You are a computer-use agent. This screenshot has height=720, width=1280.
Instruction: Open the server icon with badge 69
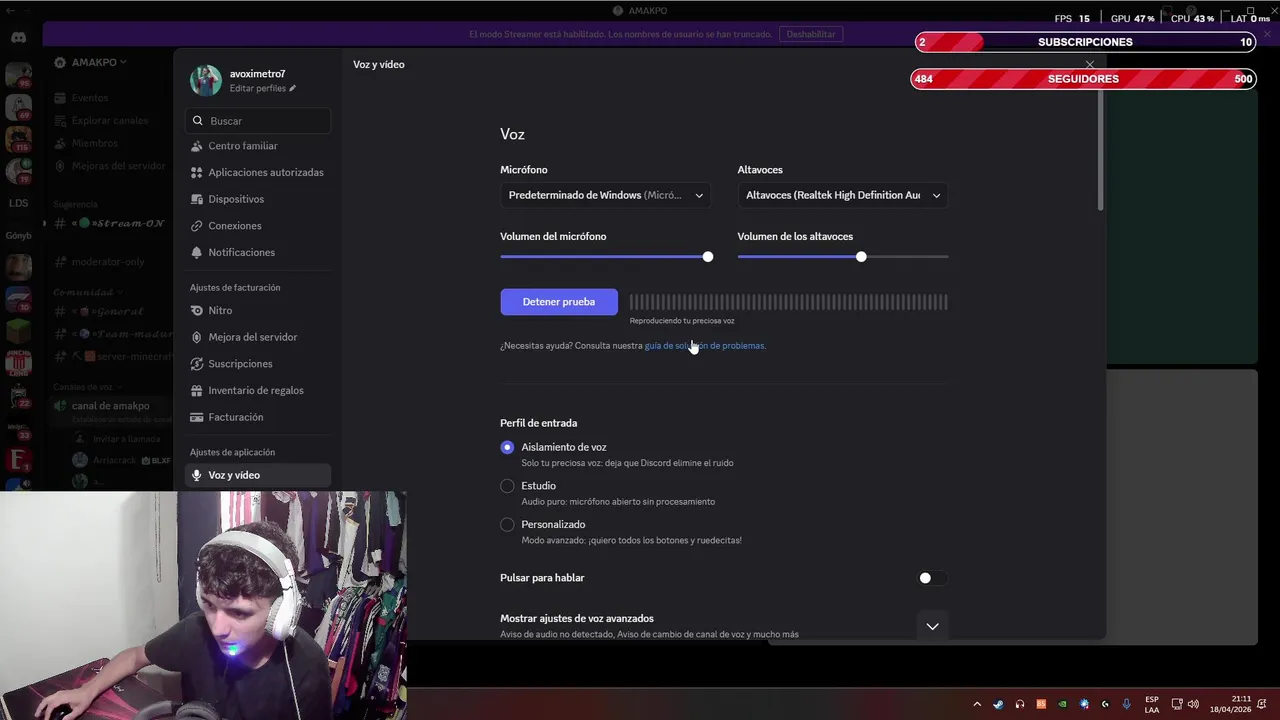[18, 107]
